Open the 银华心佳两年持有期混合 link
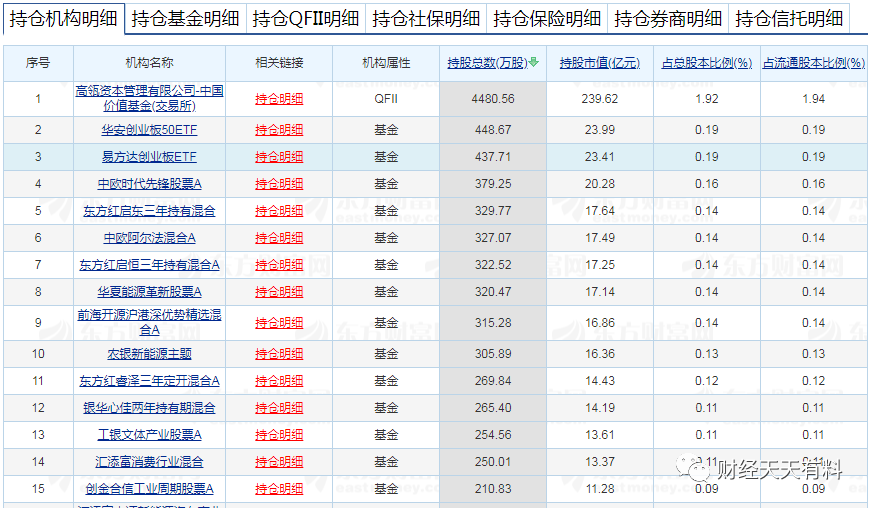Screen dimensions: 871x508 point(149,408)
